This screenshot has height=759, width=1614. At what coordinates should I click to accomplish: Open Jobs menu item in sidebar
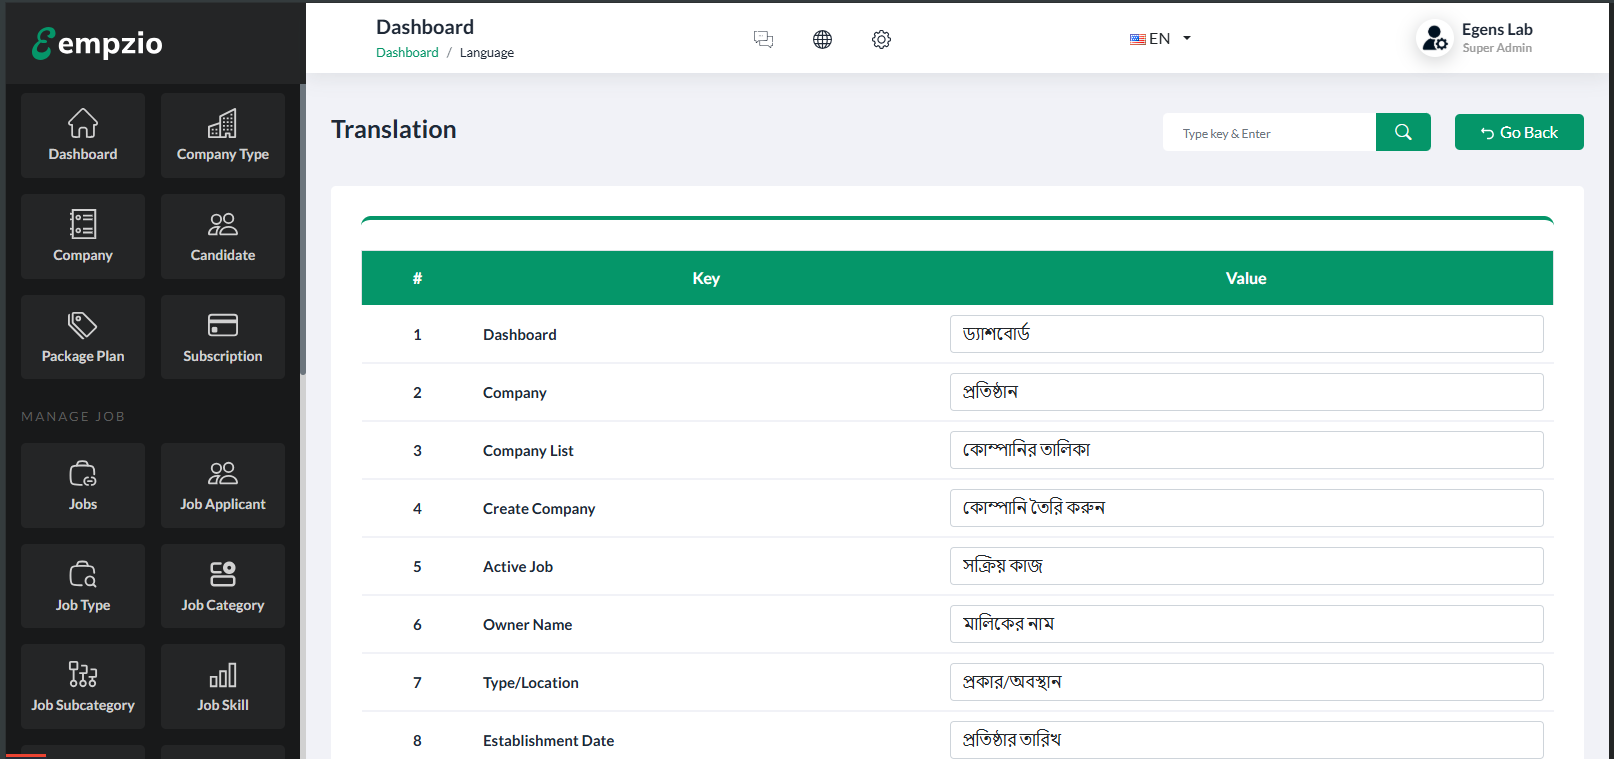click(x=83, y=486)
